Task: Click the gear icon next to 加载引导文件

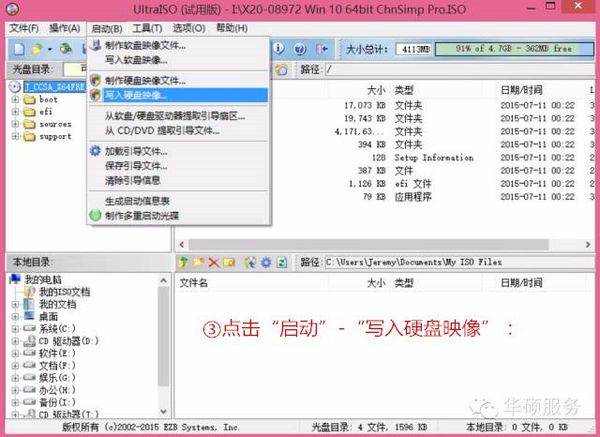Action: coord(95,151)
